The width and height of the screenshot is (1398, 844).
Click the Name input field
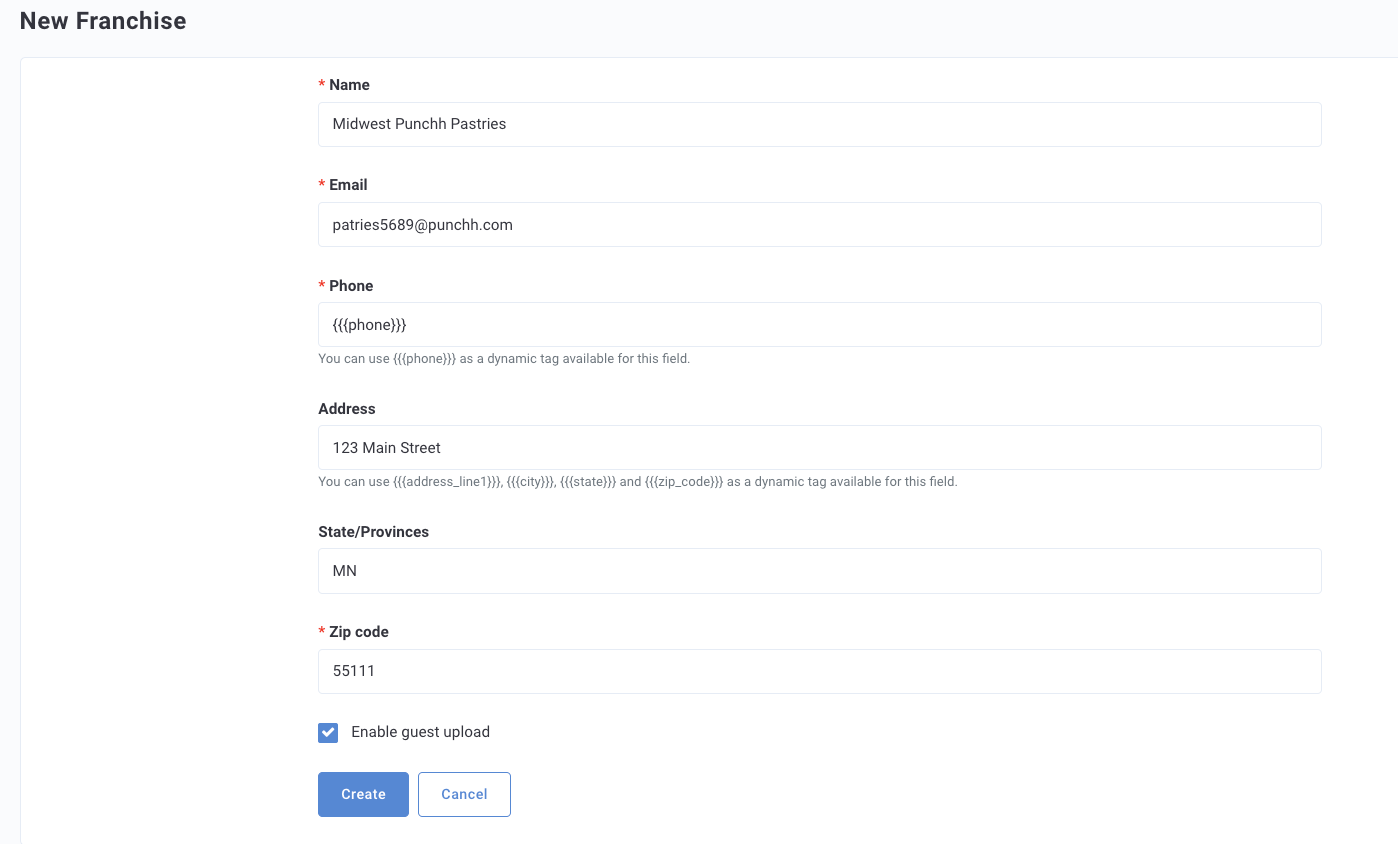tap(819, 124)
